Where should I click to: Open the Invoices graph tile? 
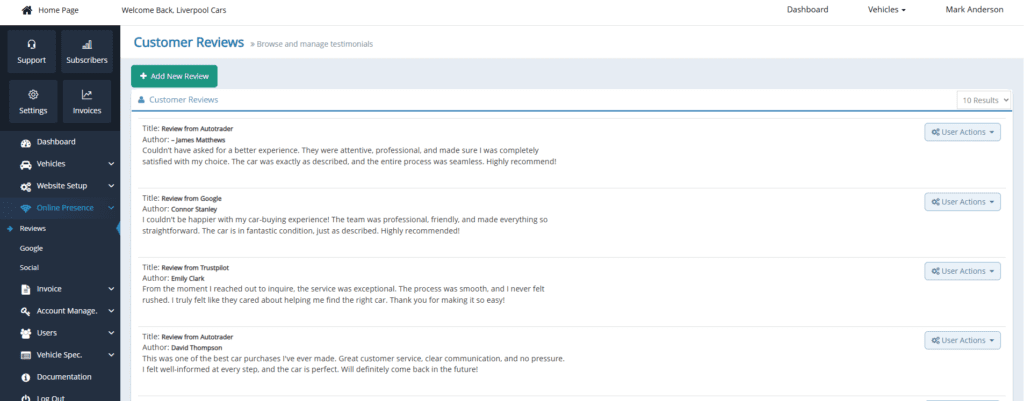[87, 102]
